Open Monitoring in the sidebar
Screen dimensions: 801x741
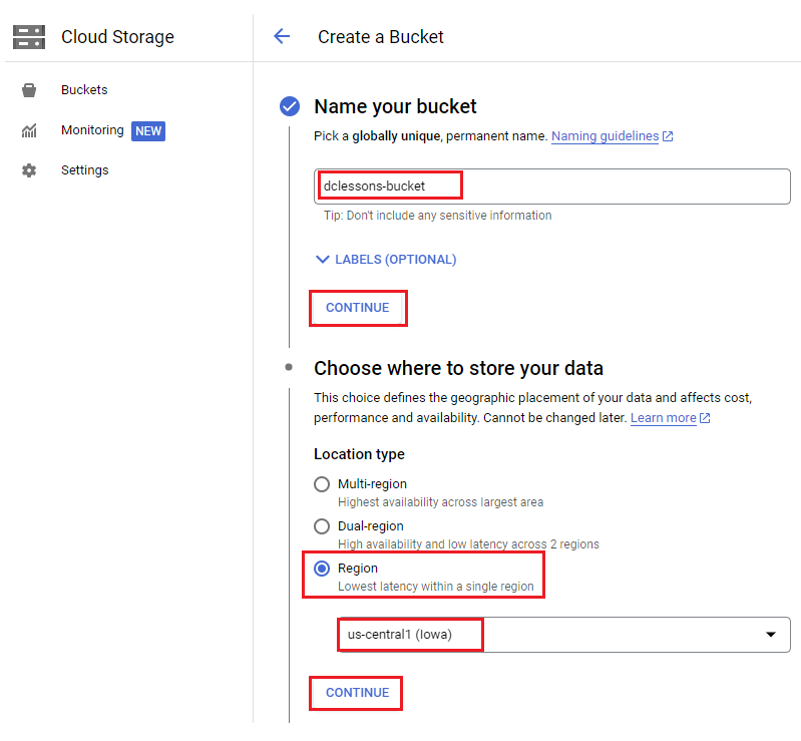pos(92,130)
